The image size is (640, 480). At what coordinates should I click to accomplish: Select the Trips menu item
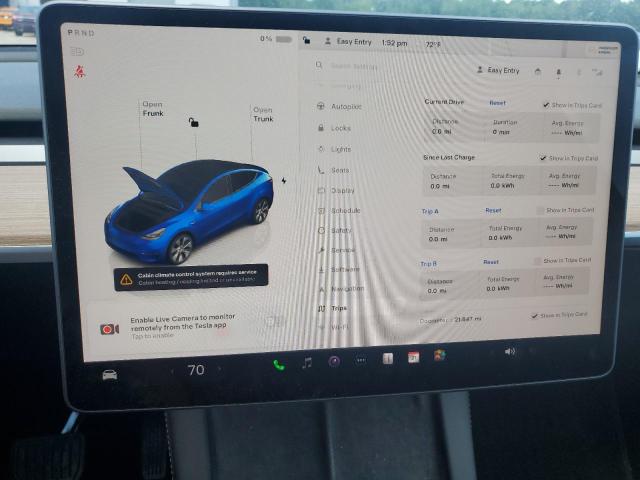coord(333,308)
